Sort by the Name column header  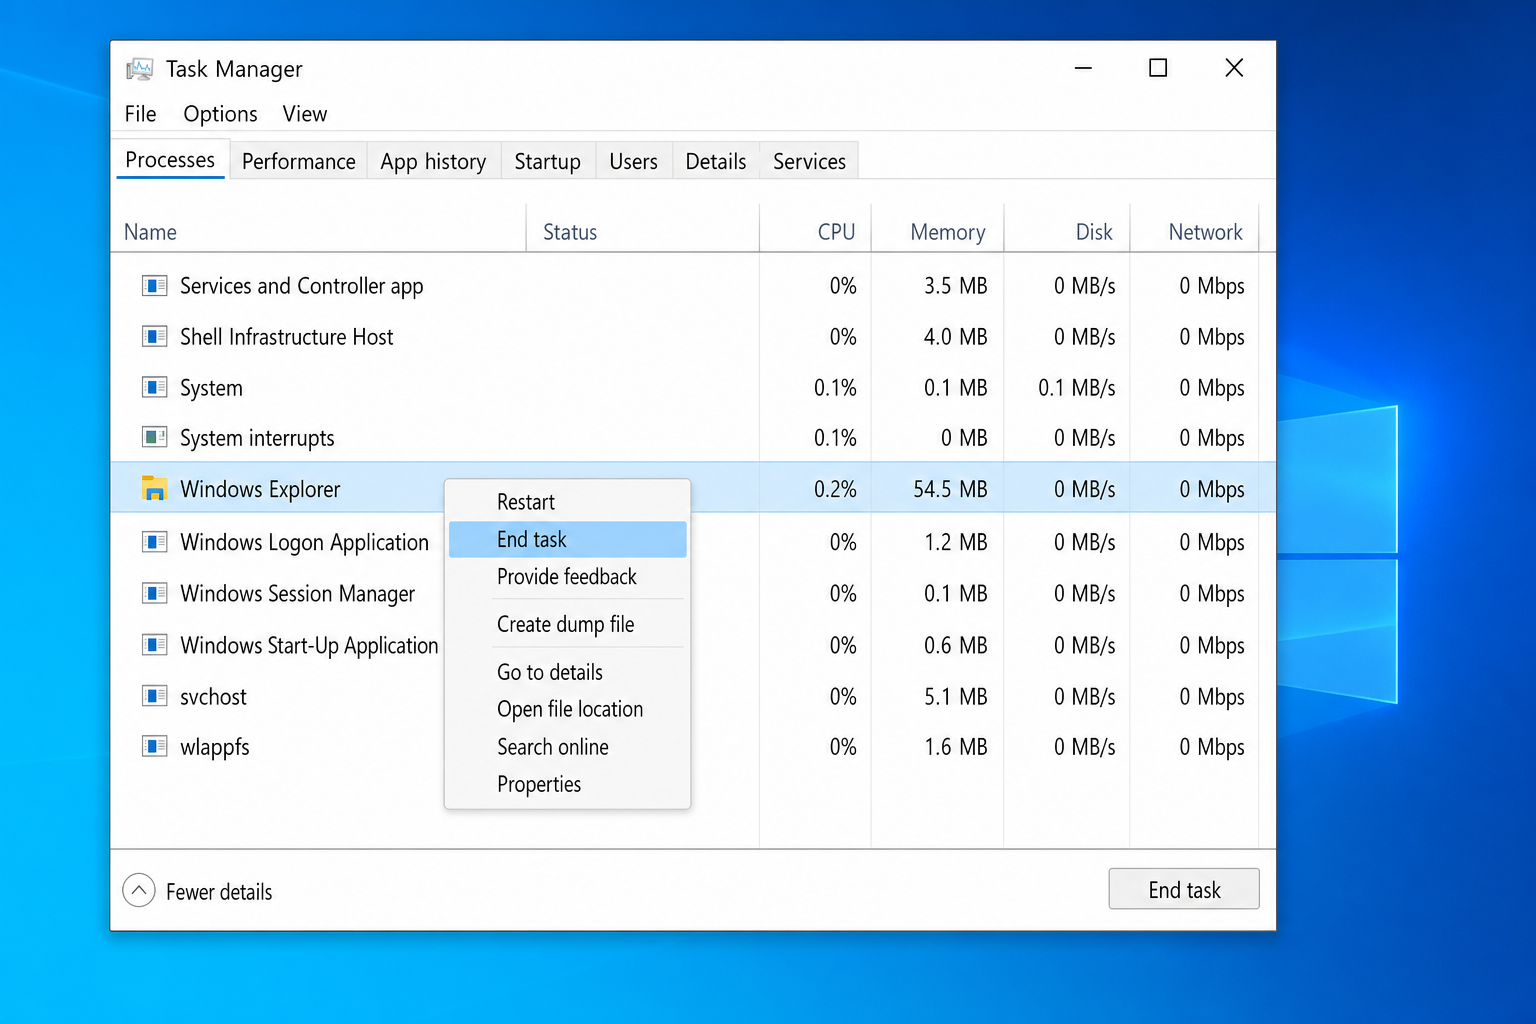click(318, 232)
